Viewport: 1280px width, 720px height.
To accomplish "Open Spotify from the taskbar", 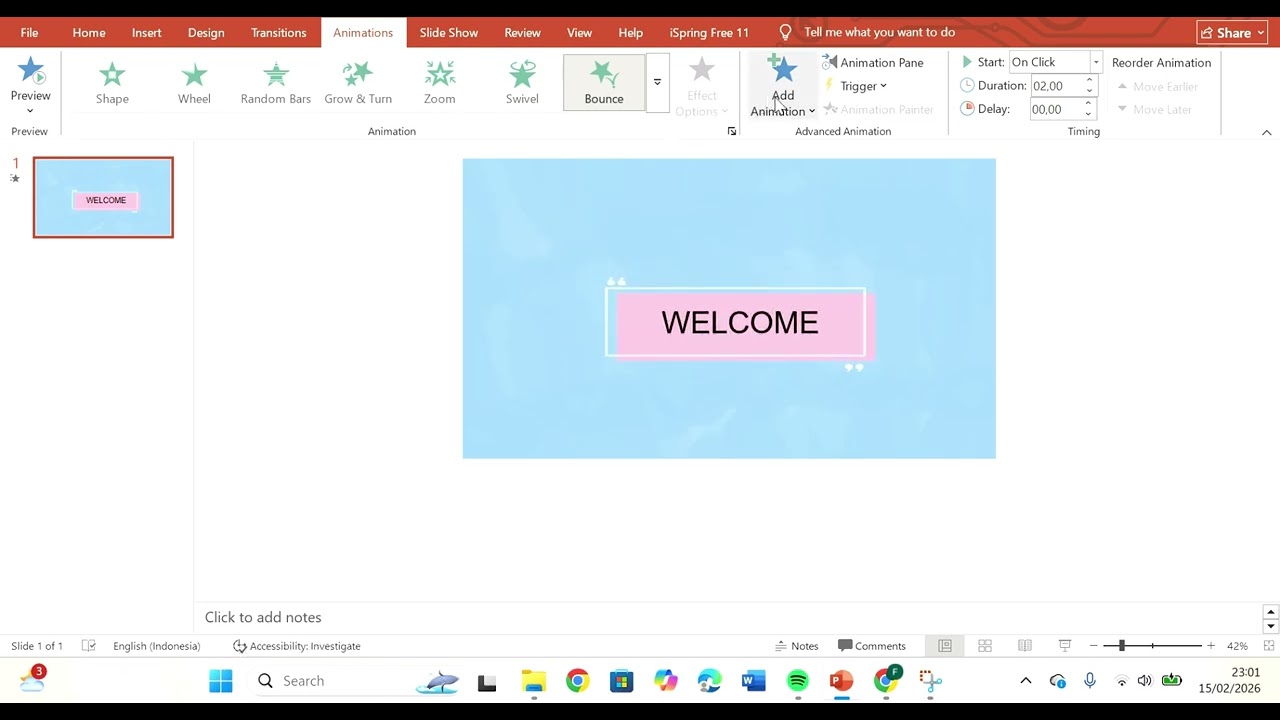I will click(798, 681).
